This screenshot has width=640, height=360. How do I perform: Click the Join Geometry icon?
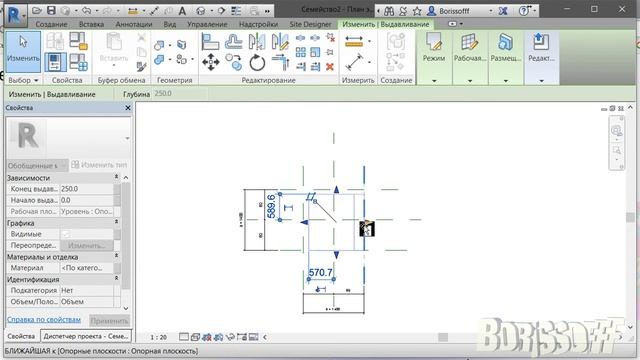pyautogui.click(x=159, y=60)
